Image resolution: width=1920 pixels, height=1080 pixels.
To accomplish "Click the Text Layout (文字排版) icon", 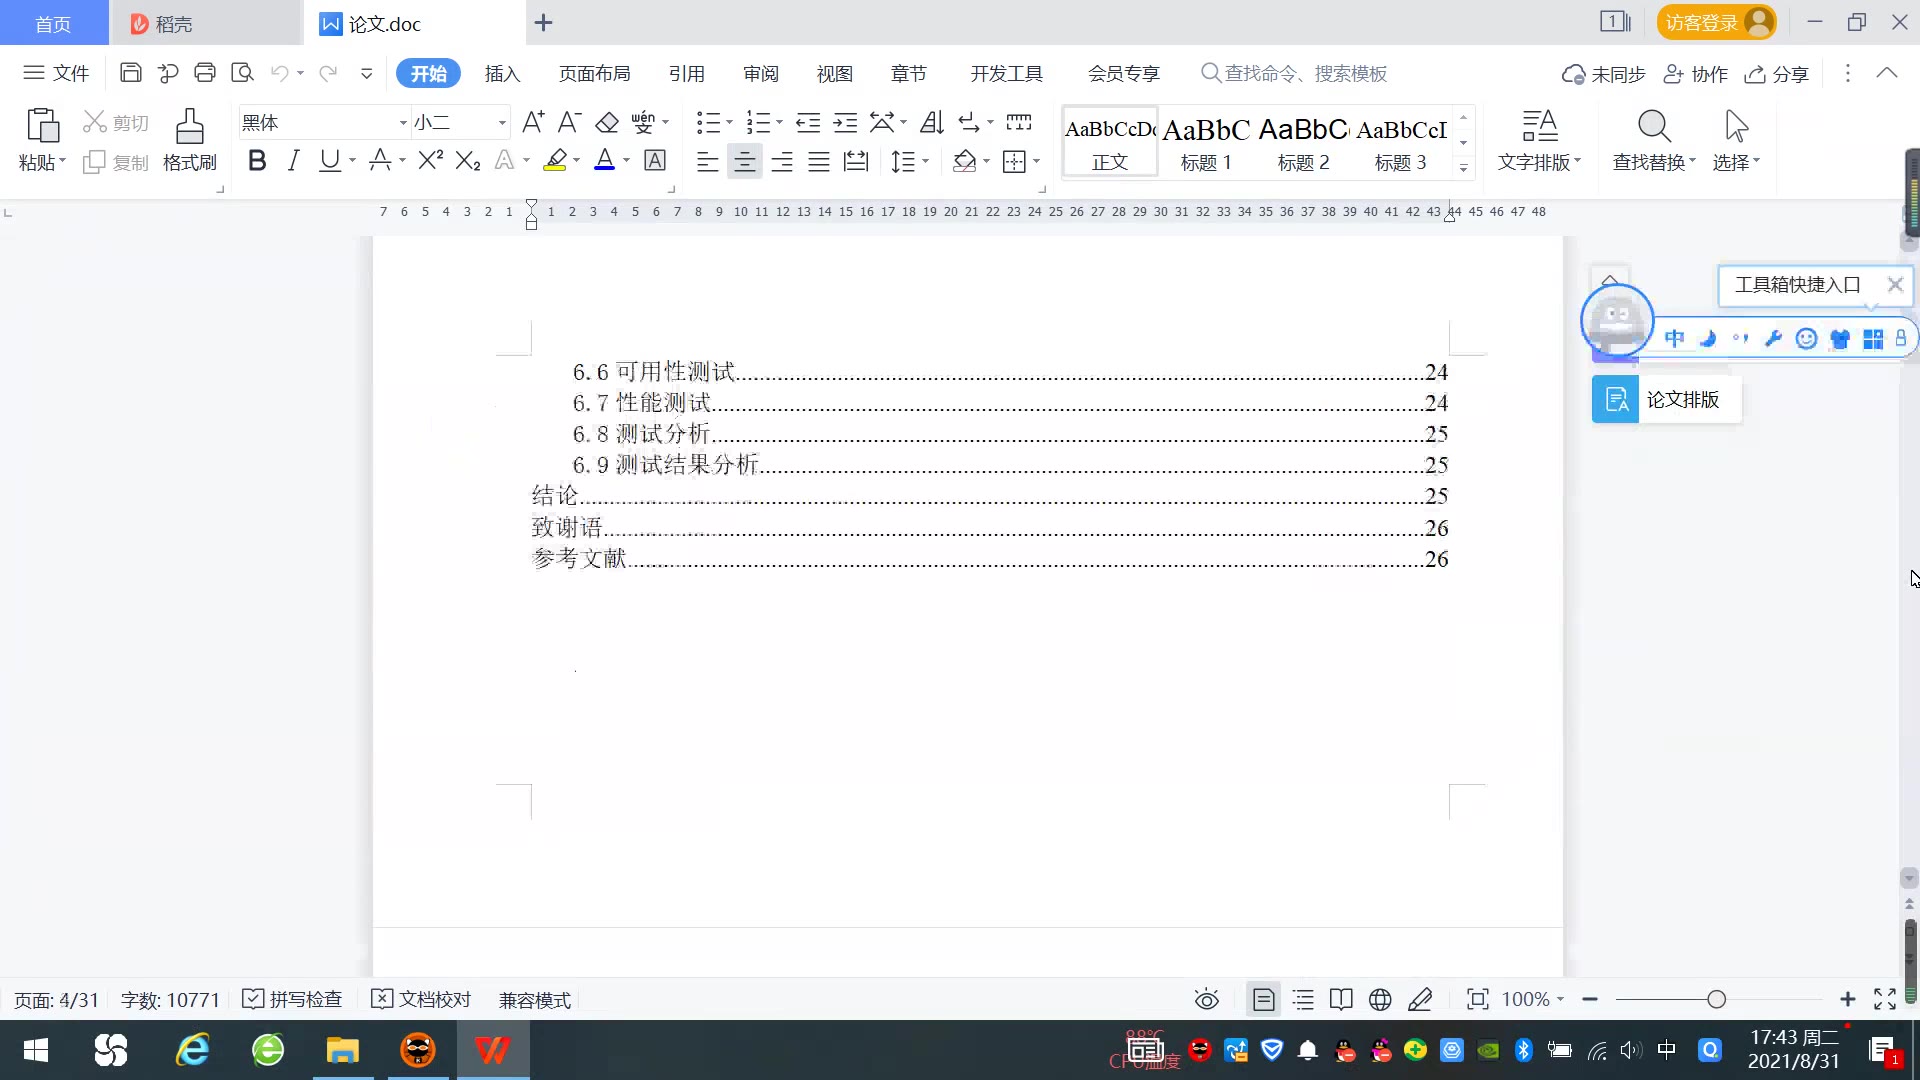I will (x=1540, y=126).
